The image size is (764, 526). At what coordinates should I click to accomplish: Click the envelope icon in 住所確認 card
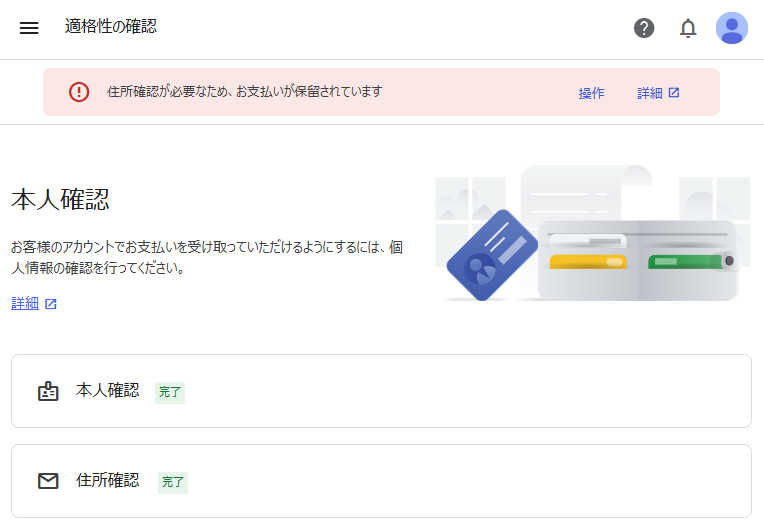click(x=48, y=481)
